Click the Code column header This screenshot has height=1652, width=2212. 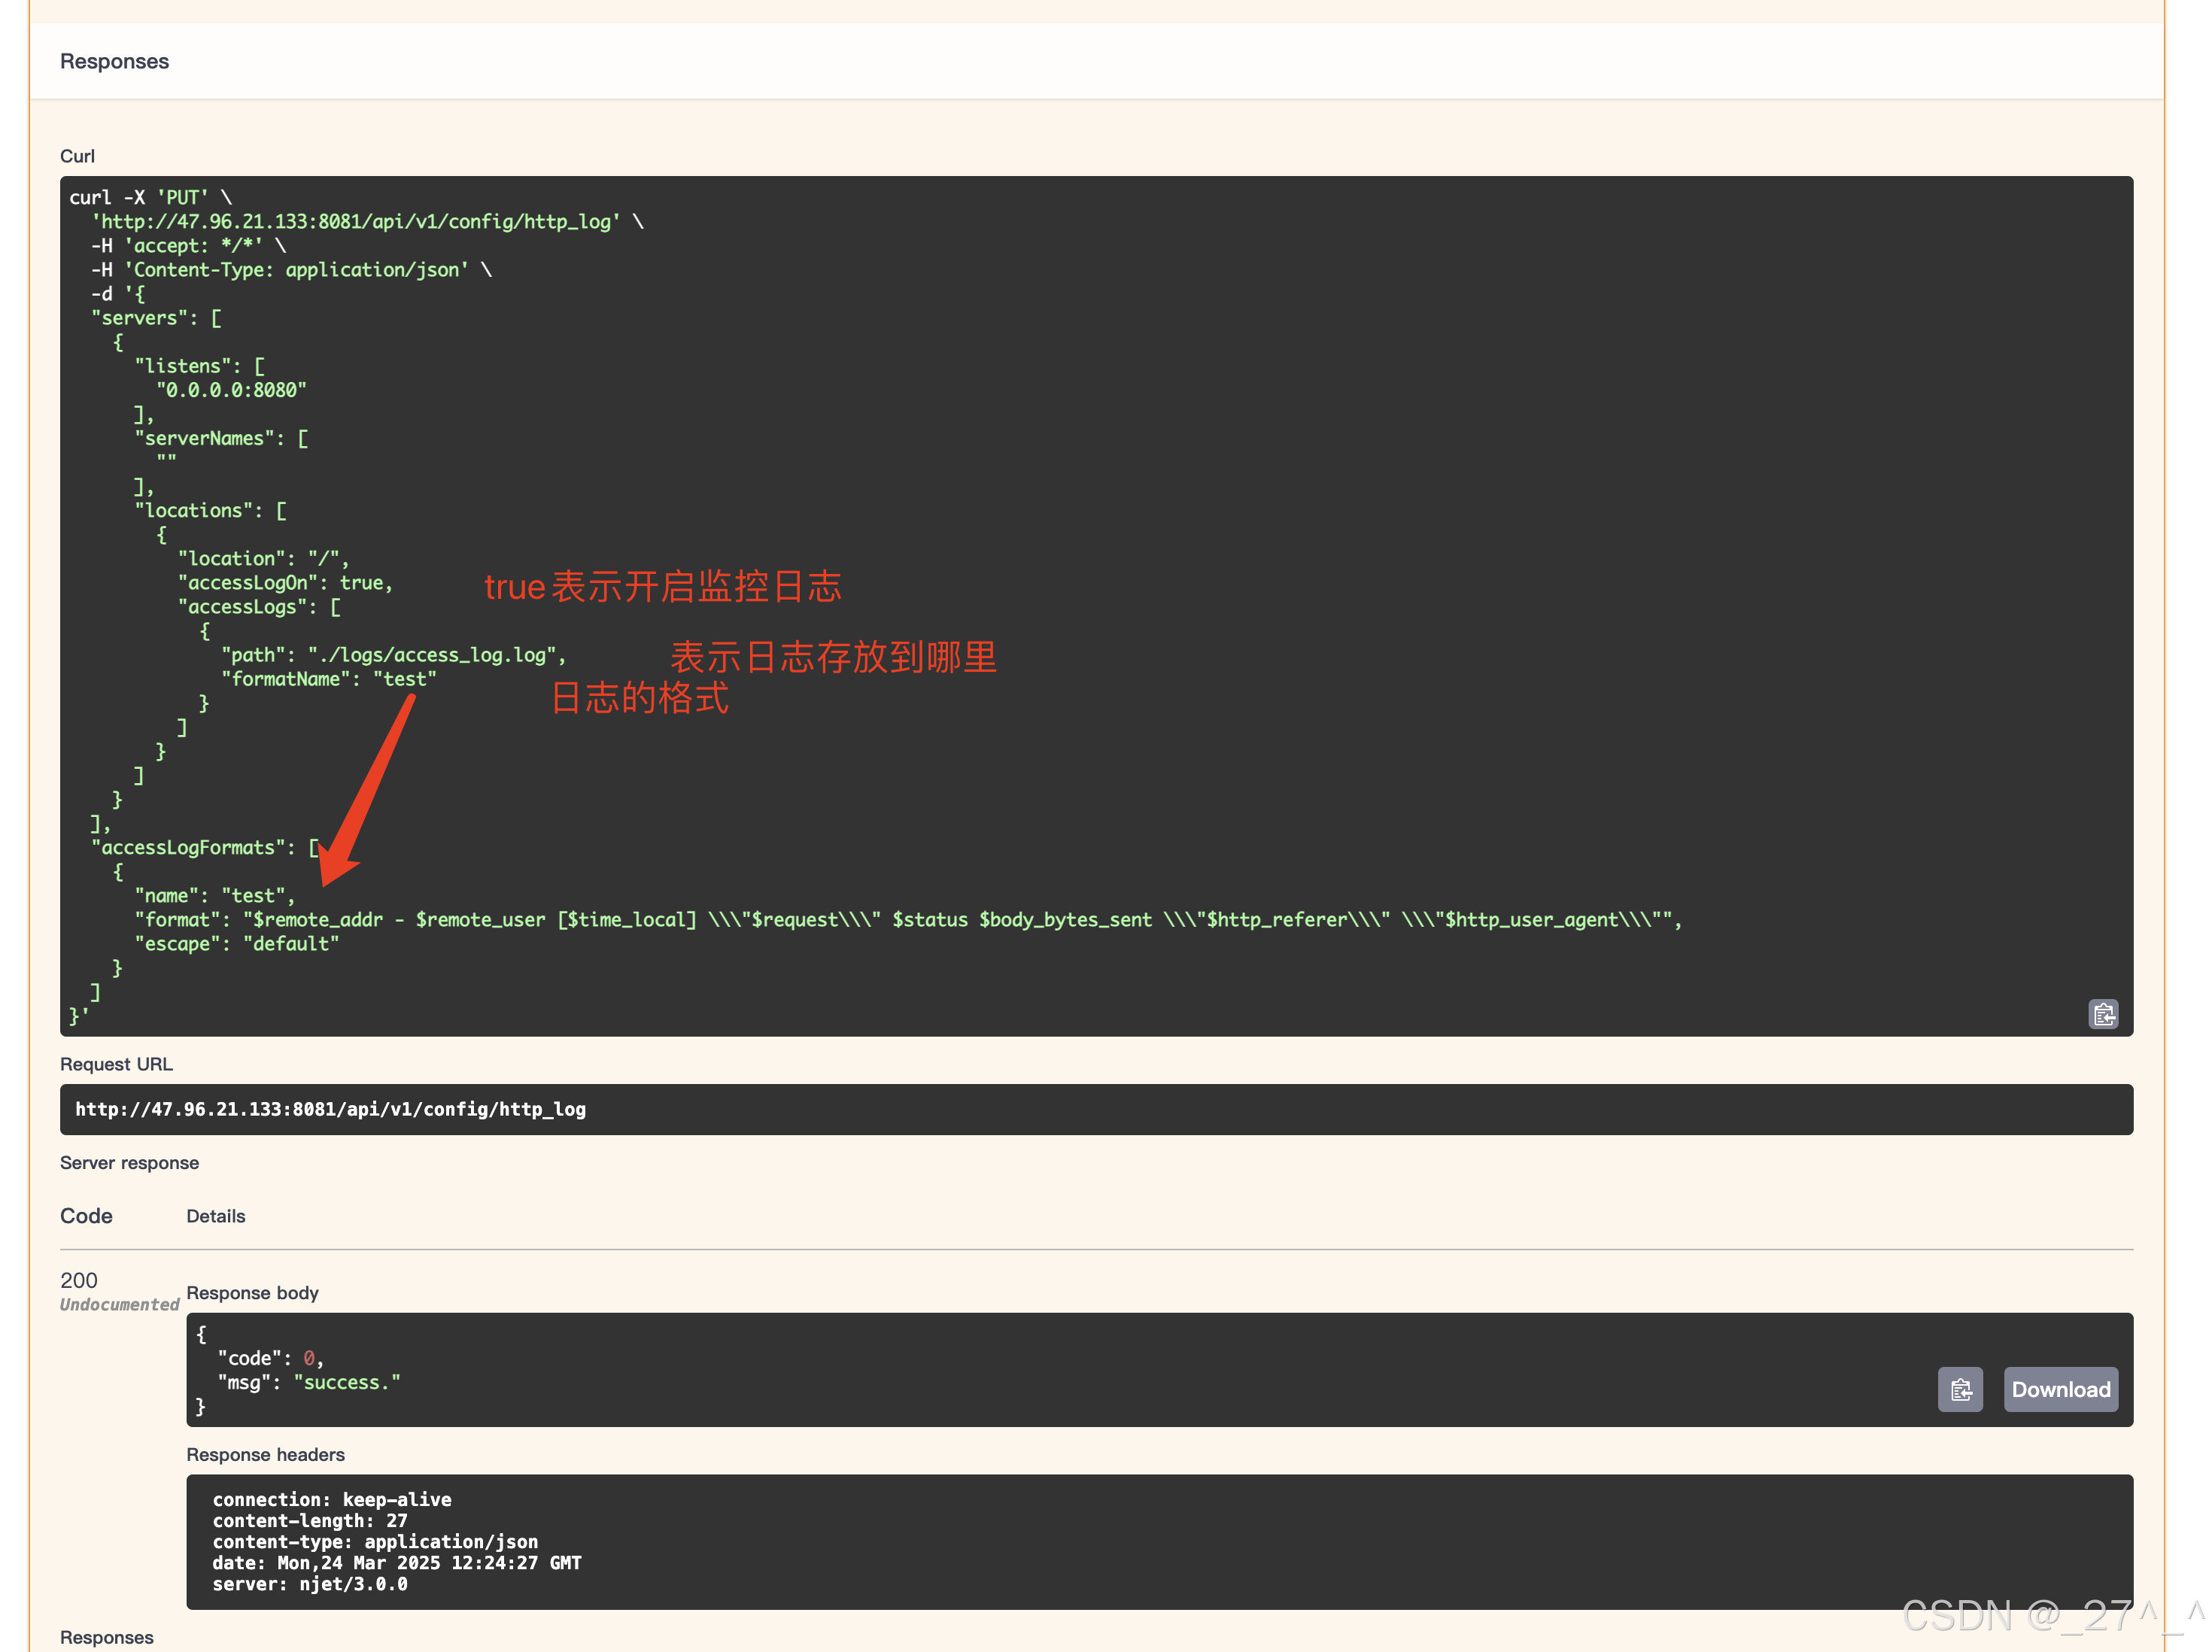click(x=86, y=1216)
